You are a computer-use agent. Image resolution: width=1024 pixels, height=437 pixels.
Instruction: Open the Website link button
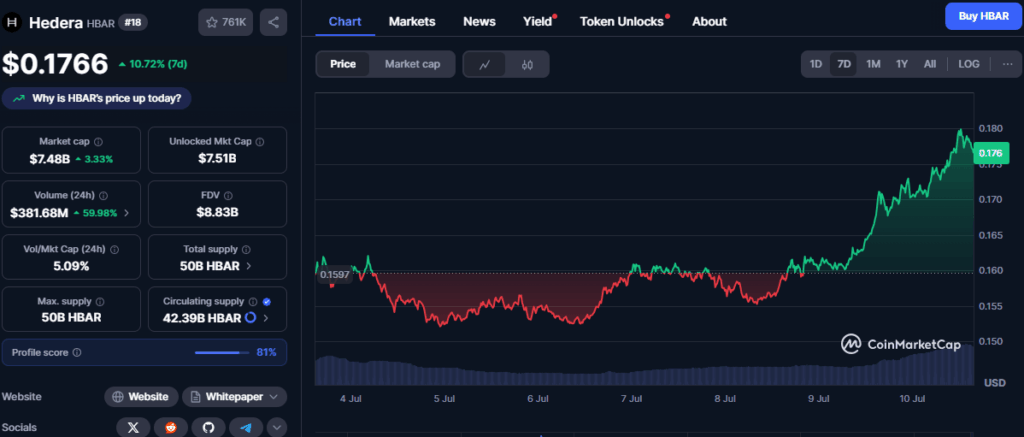tap(141, 397)
